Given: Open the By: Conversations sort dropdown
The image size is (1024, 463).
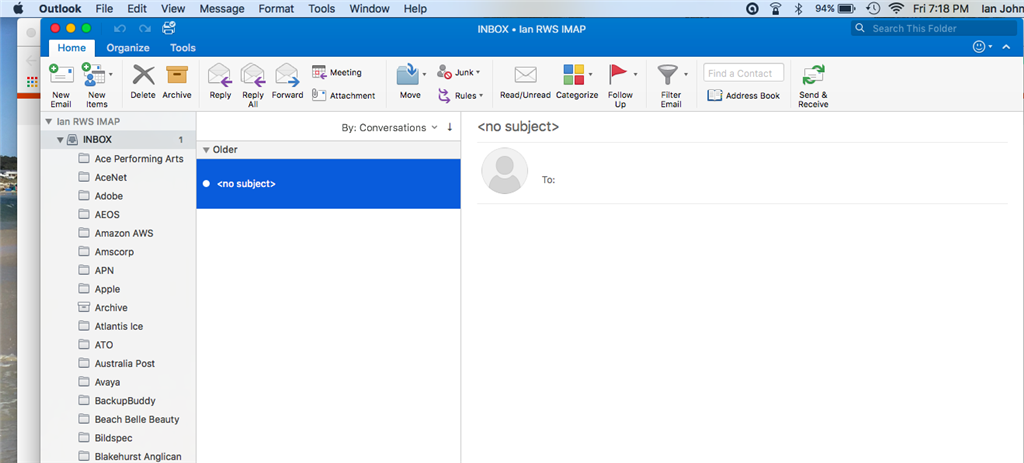Looking at the screenshot, I should pos(389,127).
